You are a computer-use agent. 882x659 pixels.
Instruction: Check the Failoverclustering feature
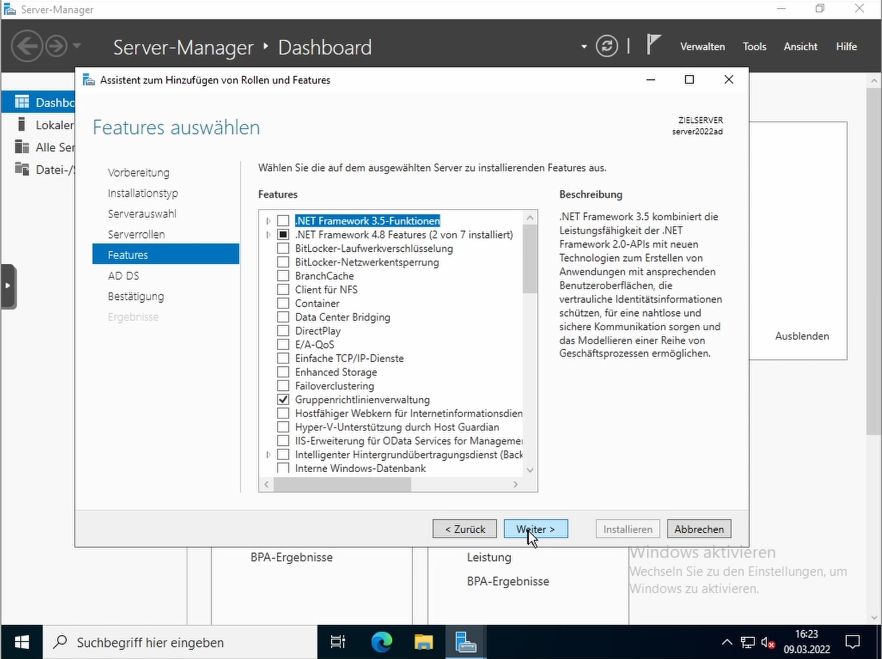(283, 386)
